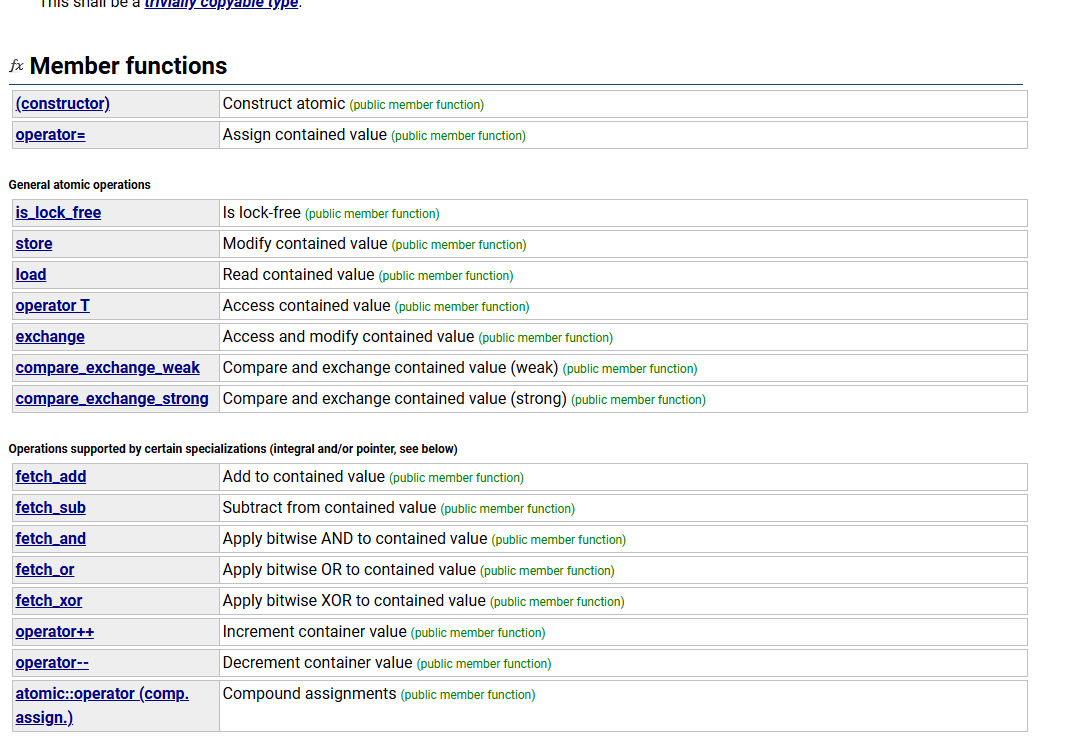The width and height of the screenshot is (1070, 738).
Task: Open the fetch_add function link
Action: (51, 477)
